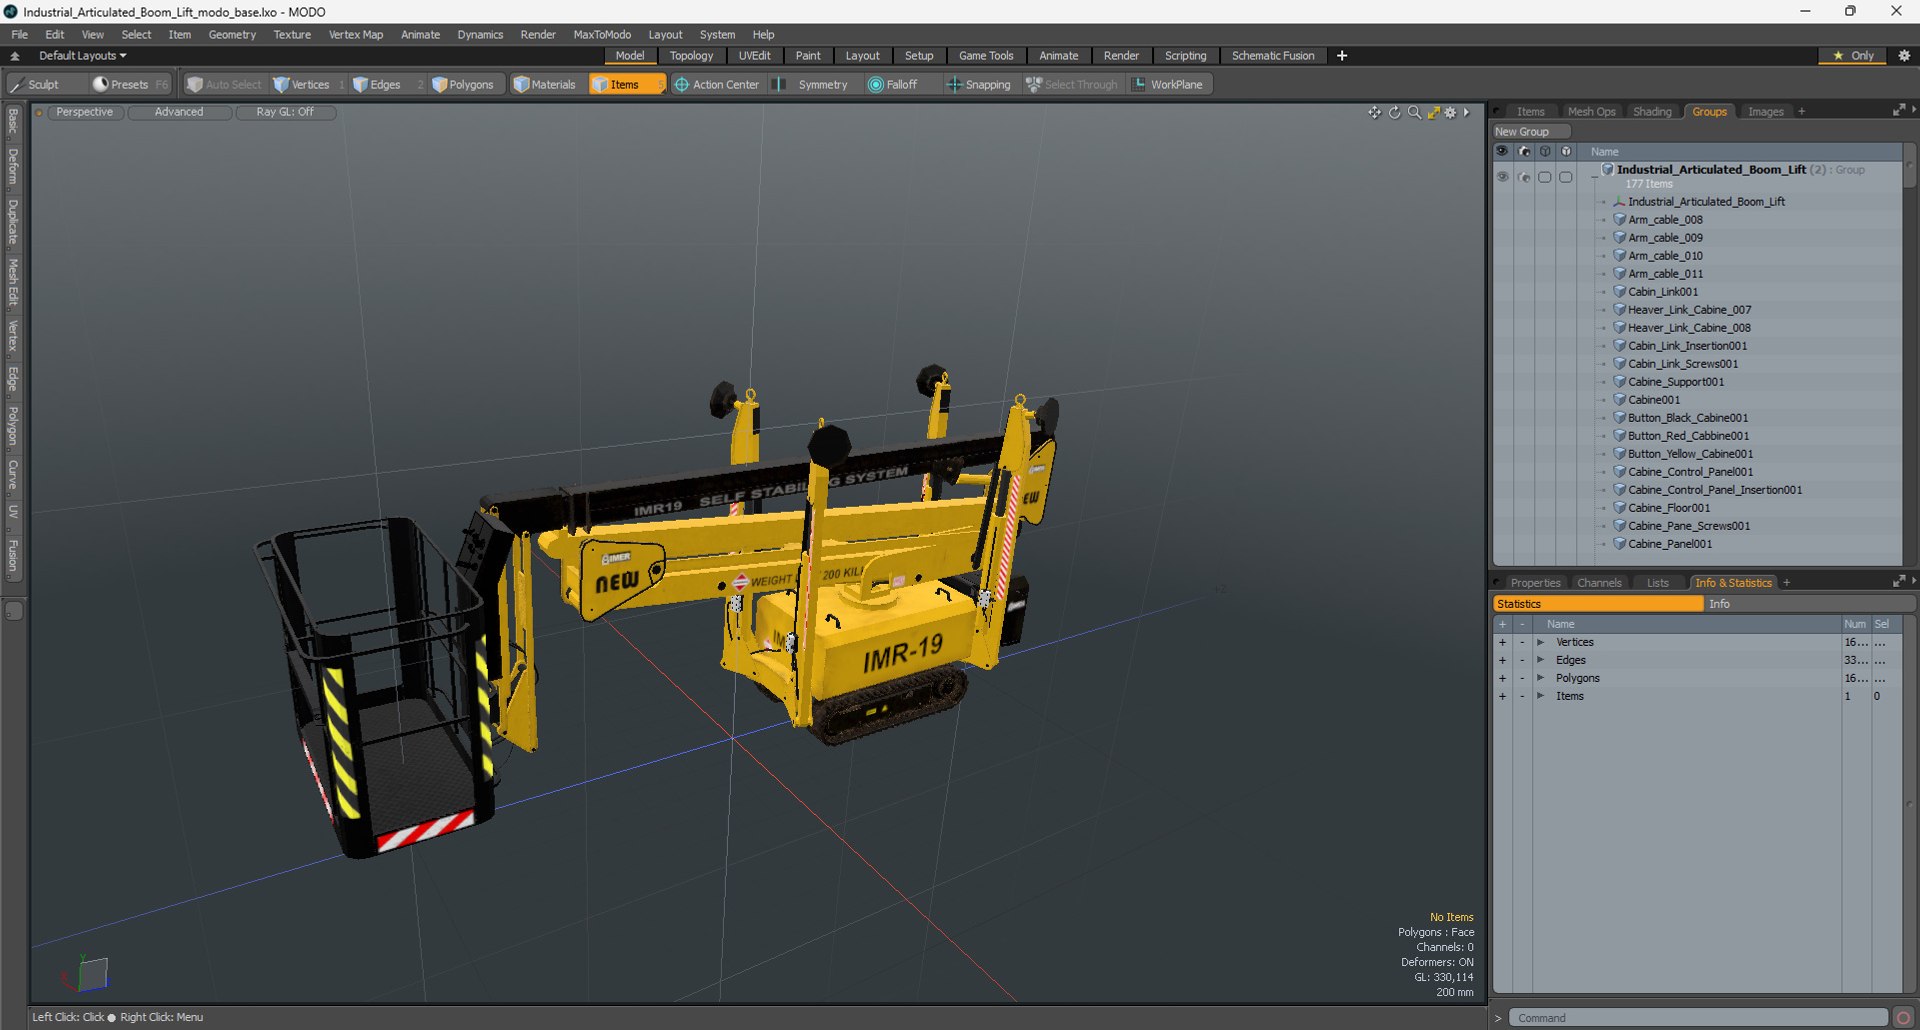Expand the Vertices statistics row
This screenshot has width=1920, height=1030.
[x=1541, y=643]
